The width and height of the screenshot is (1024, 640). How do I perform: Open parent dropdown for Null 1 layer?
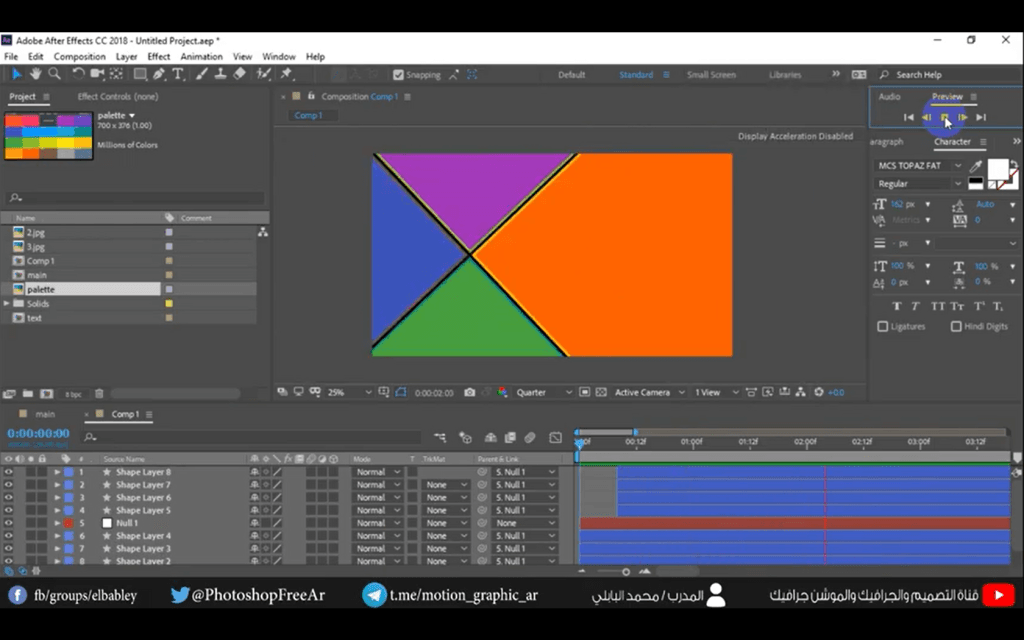point(526,523)
